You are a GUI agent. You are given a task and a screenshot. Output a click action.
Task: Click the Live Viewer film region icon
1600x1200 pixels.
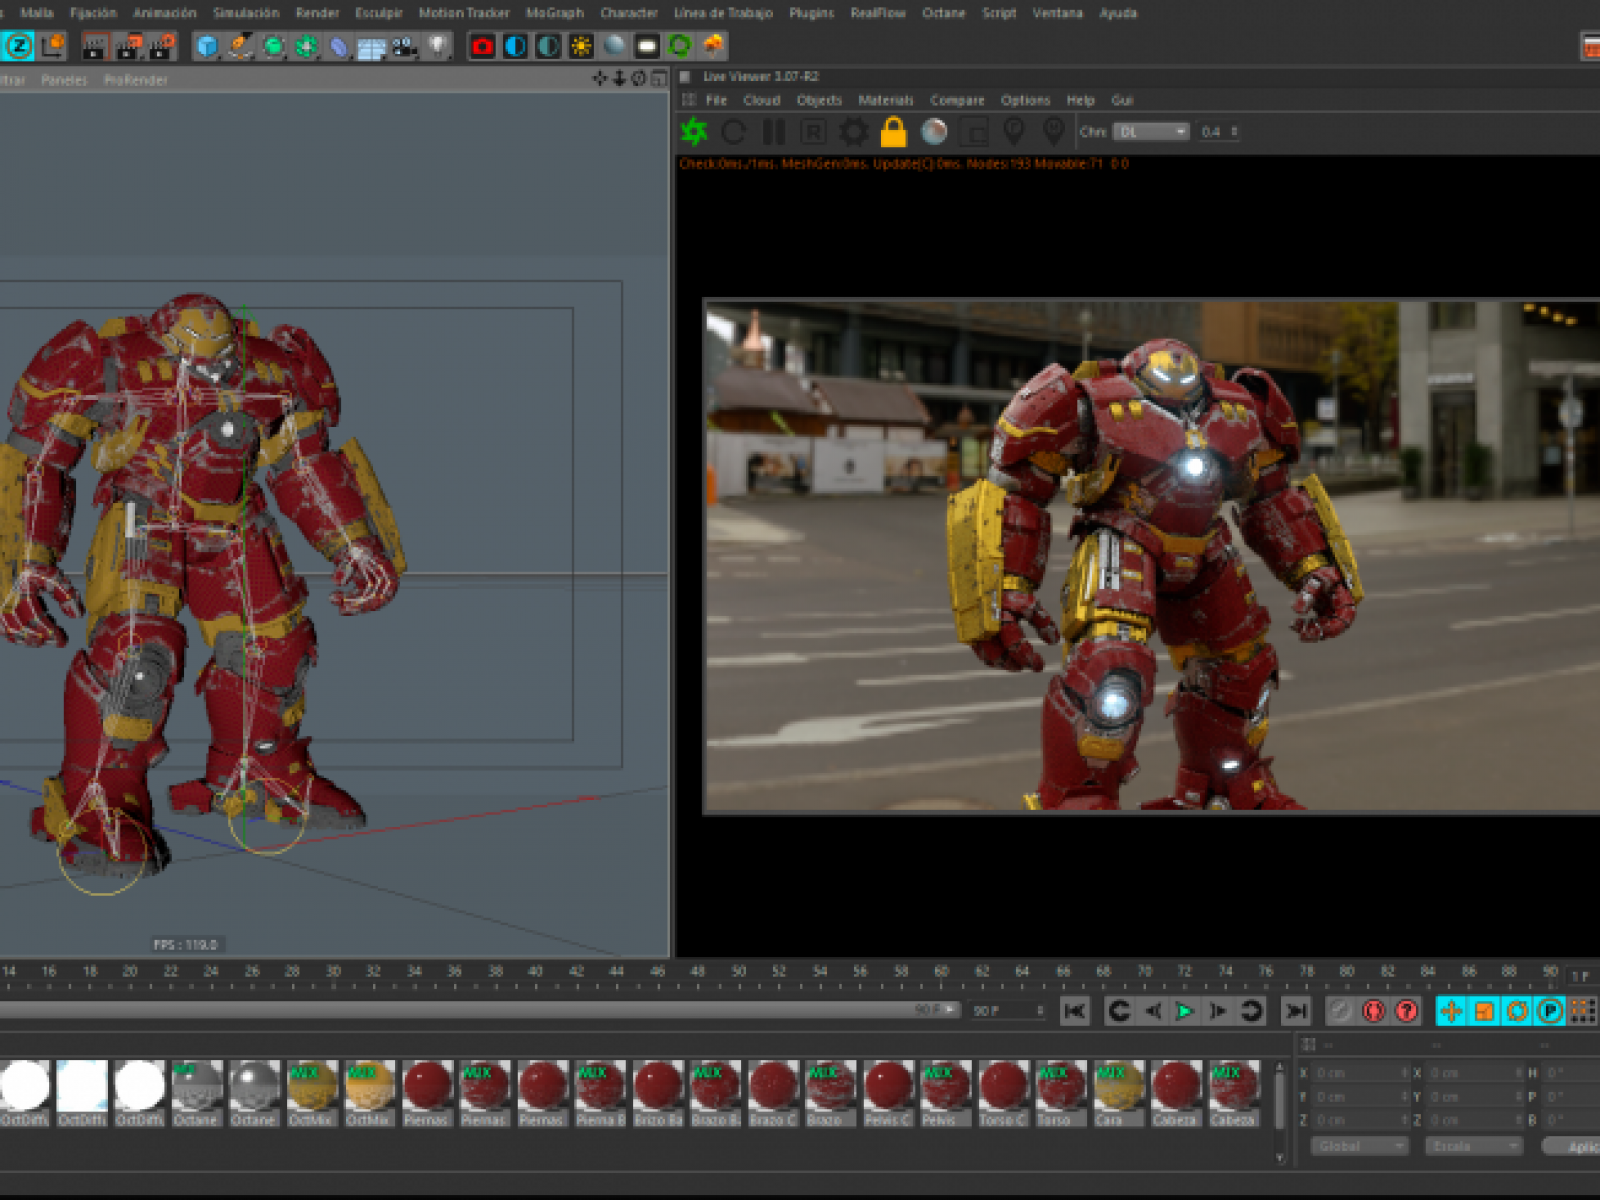point(974,131)
